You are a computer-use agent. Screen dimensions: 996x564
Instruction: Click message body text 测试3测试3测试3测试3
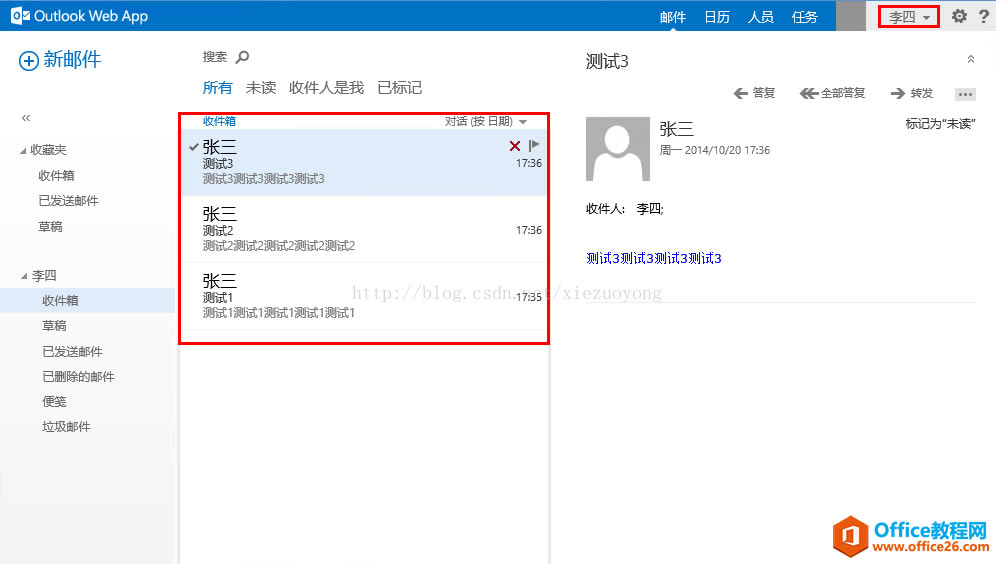coord(654,258)
